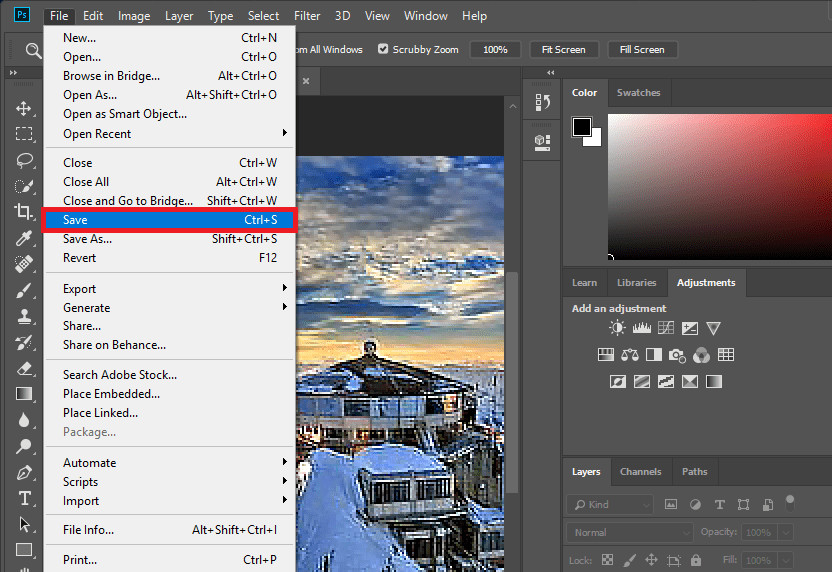Select the Move tool
The height and width of the screenshot is (572, 832).
click(24, 108)
